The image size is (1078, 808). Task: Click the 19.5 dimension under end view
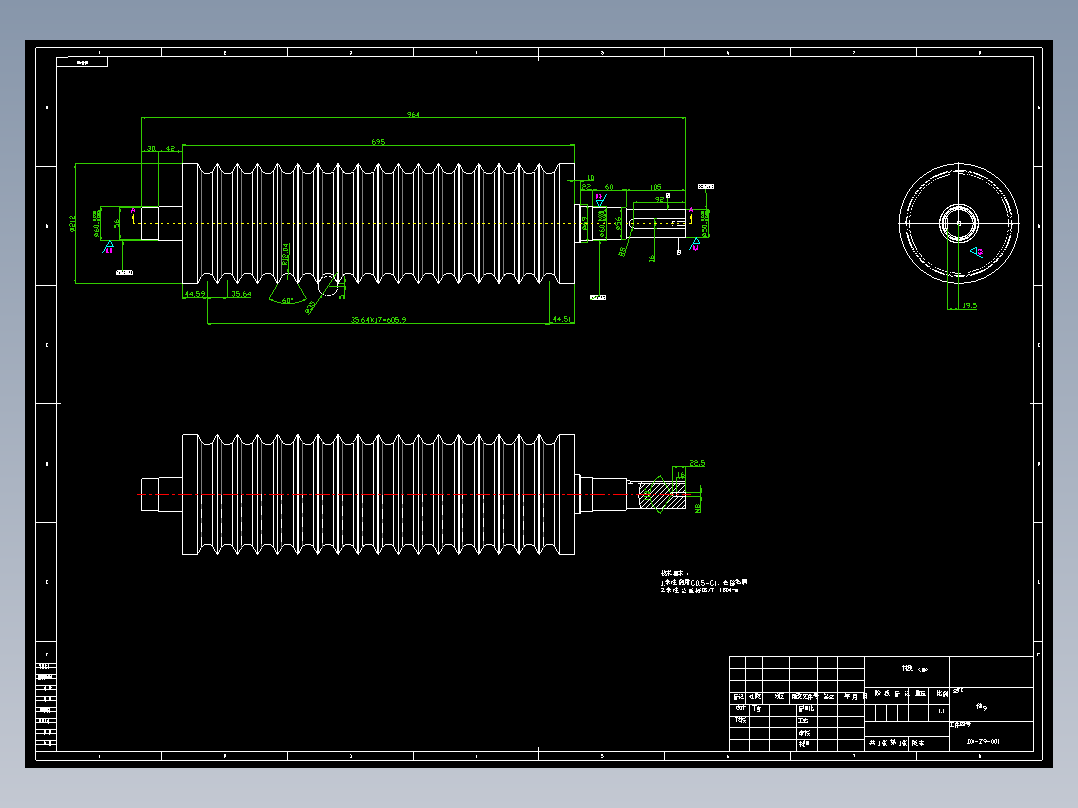(969, 305)
